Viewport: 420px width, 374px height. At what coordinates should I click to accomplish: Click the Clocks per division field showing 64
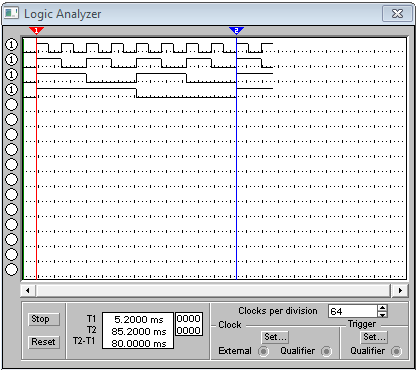[x=353, y=311]
